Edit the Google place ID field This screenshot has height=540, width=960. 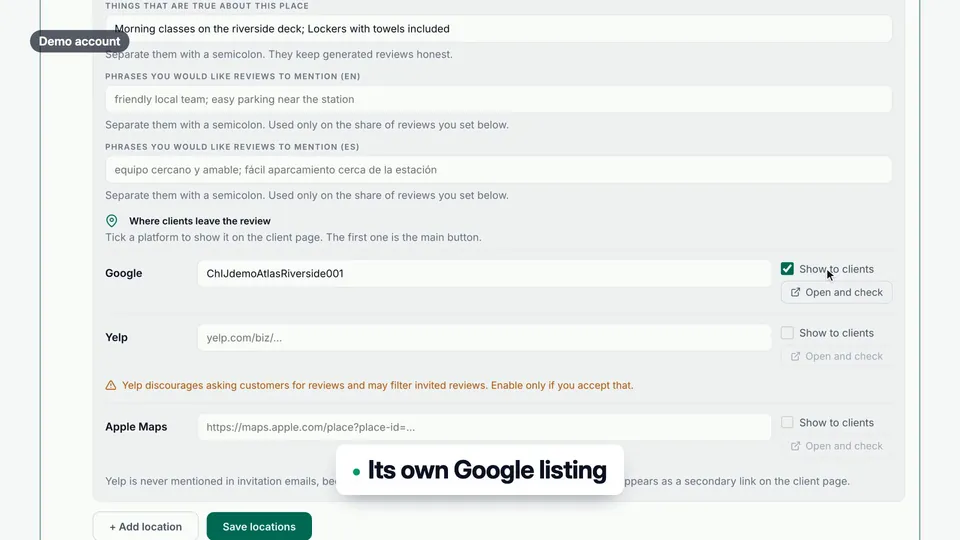(484, 273)
